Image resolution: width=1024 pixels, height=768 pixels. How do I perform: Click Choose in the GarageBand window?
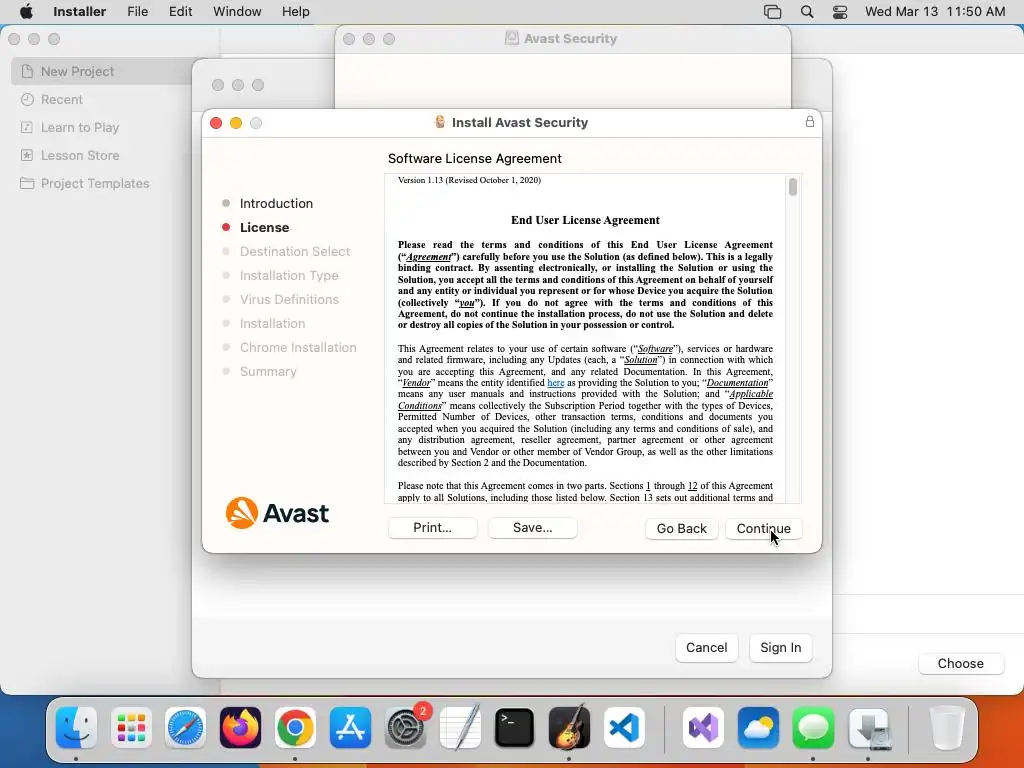tap(961, 664)
